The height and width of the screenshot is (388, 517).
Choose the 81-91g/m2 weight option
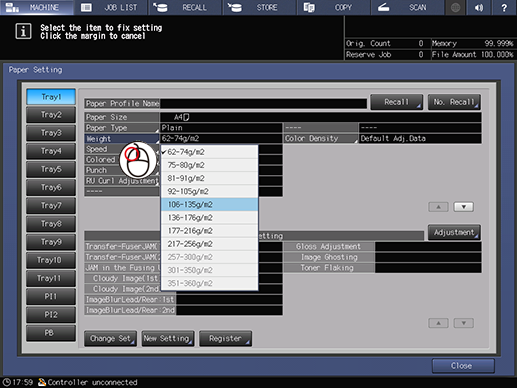[x=209, y=178]
